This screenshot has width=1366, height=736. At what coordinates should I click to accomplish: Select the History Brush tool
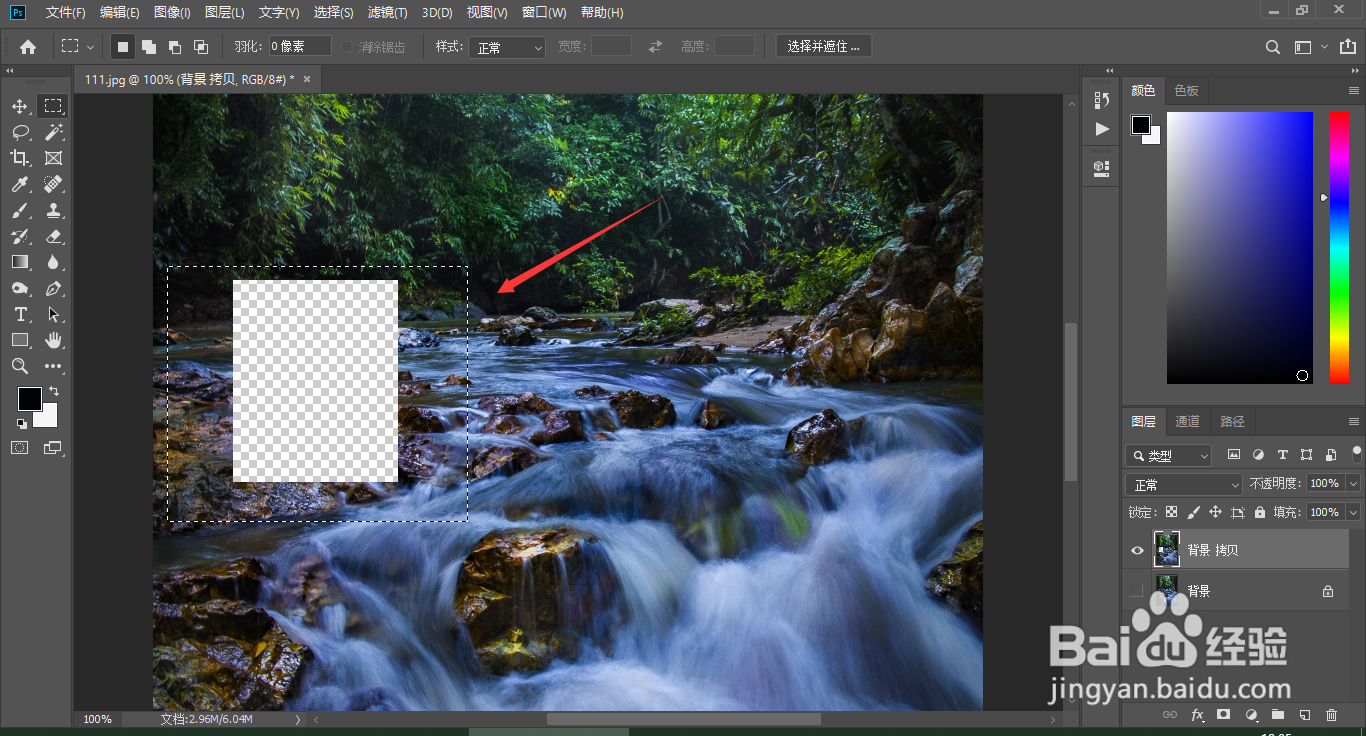pos(20,236)
